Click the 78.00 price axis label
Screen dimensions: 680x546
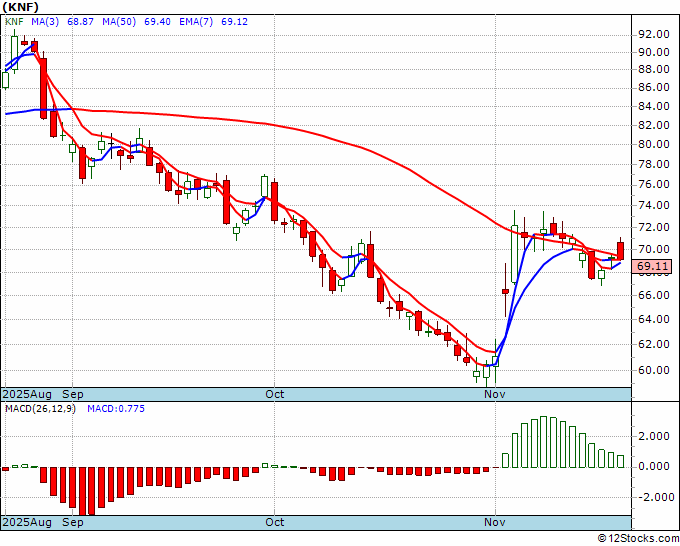click(x=654, y=164)
